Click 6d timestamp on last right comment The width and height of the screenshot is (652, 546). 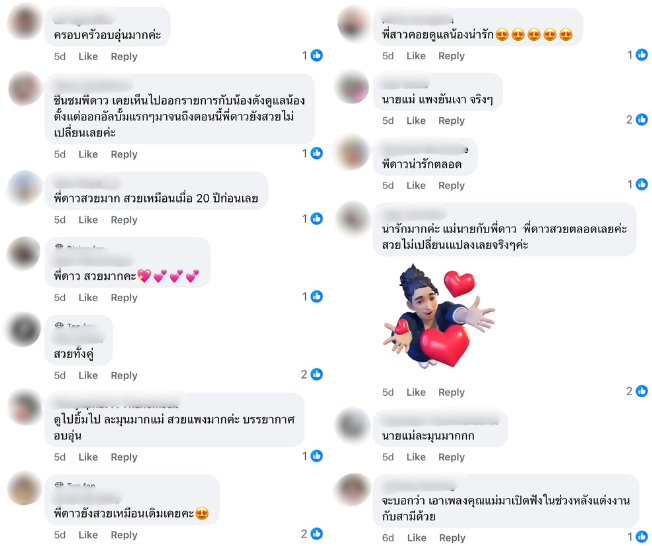[x=388, y=538]
